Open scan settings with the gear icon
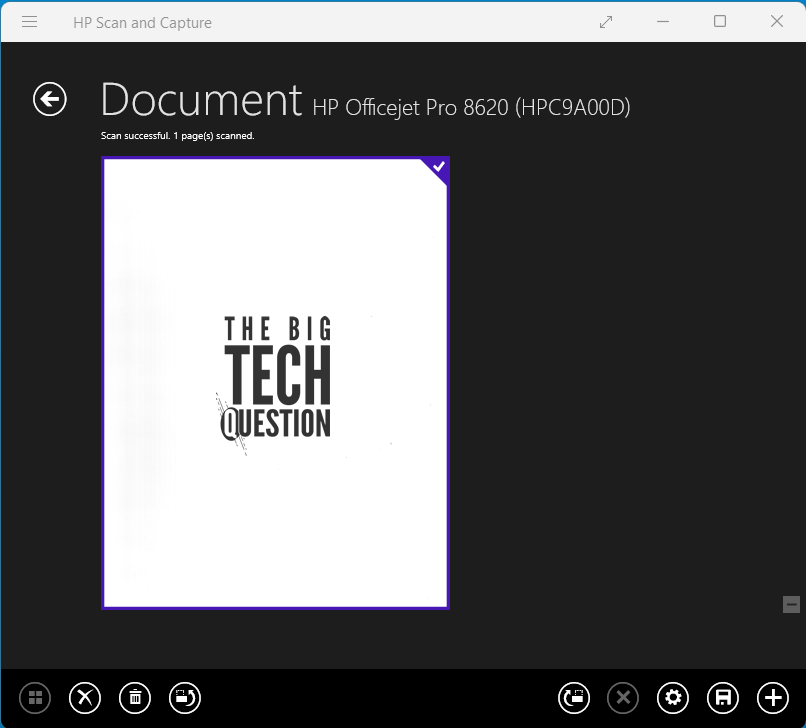 coord(673,698)
